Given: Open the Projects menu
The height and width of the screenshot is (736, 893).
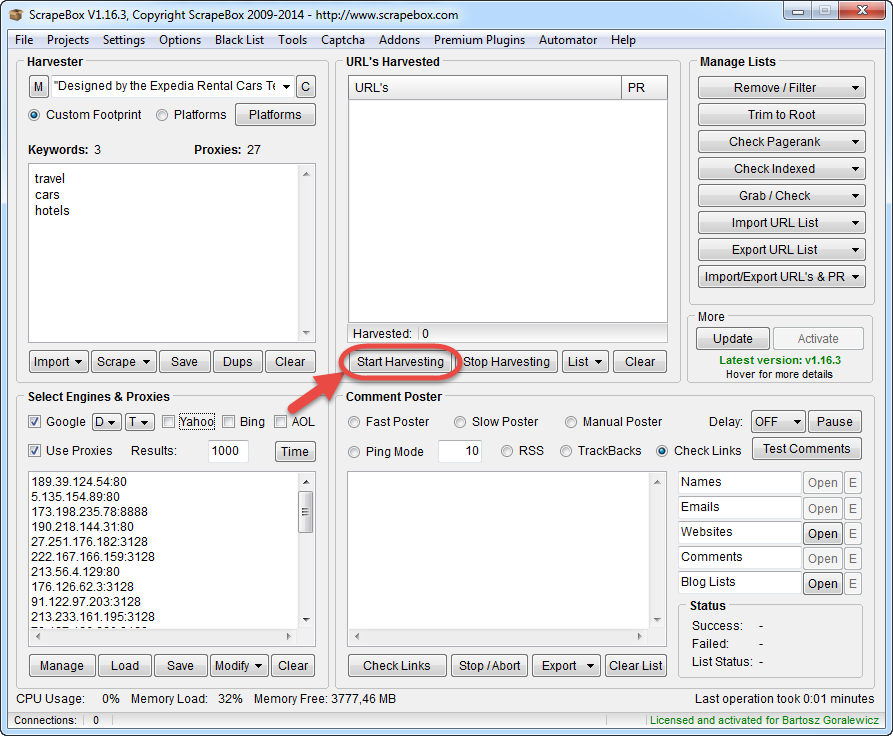Looking at the screenshot, I should [68, 40].
